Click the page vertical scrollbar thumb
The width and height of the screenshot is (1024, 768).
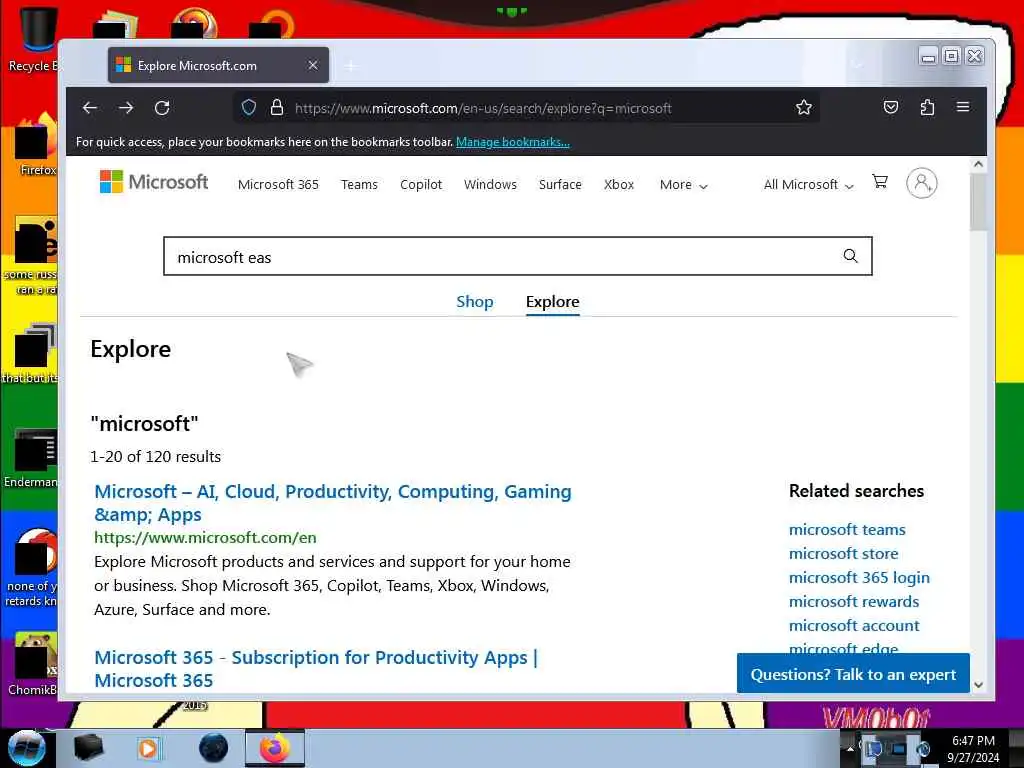coord(978,201)
